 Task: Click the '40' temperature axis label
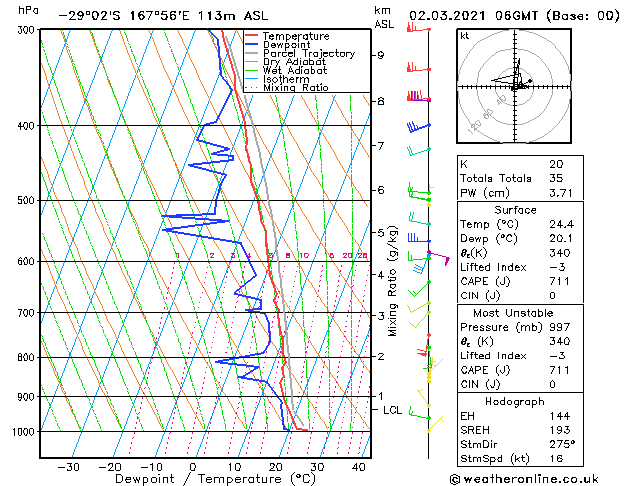pos(359,467)
